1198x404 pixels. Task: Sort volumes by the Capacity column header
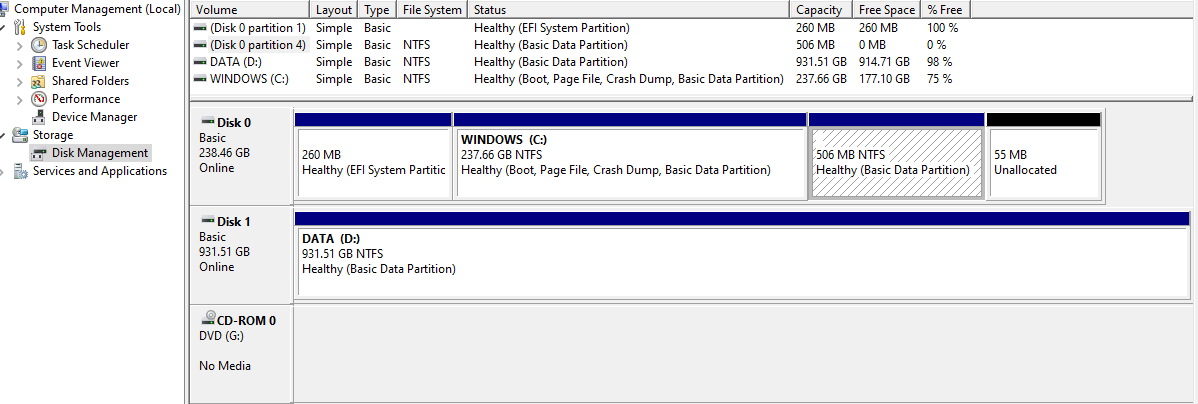point(819,9)
